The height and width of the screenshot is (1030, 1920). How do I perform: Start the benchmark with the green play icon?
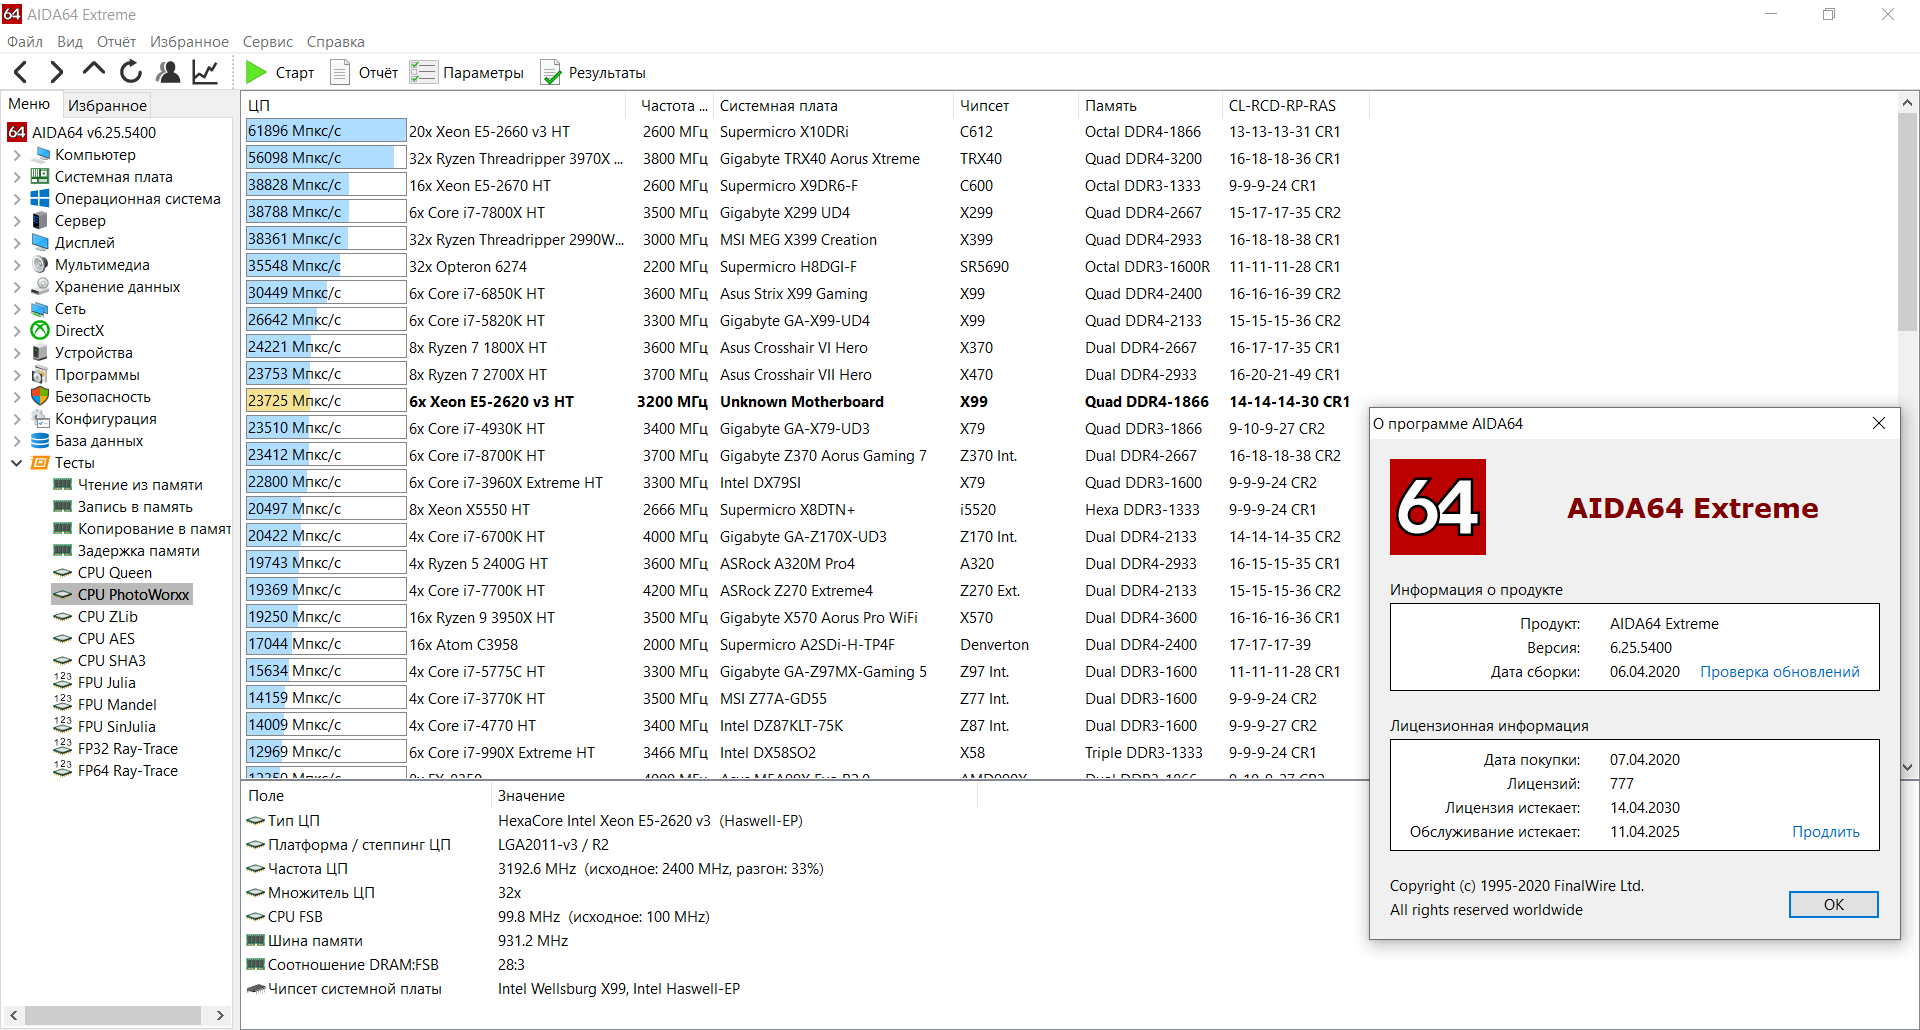pyautogui.click(x=256, y=72)
